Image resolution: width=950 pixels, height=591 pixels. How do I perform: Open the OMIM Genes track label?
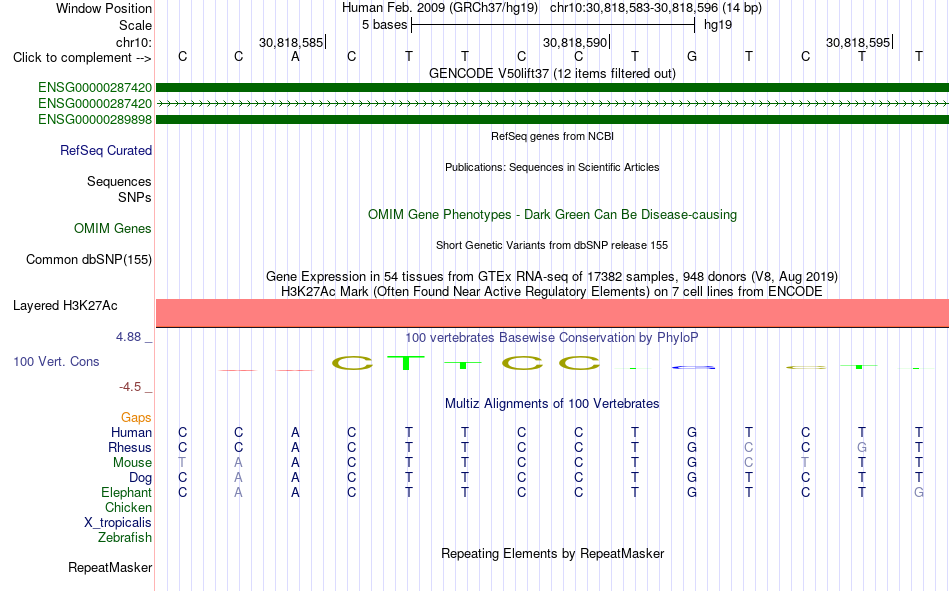point(113,229)
